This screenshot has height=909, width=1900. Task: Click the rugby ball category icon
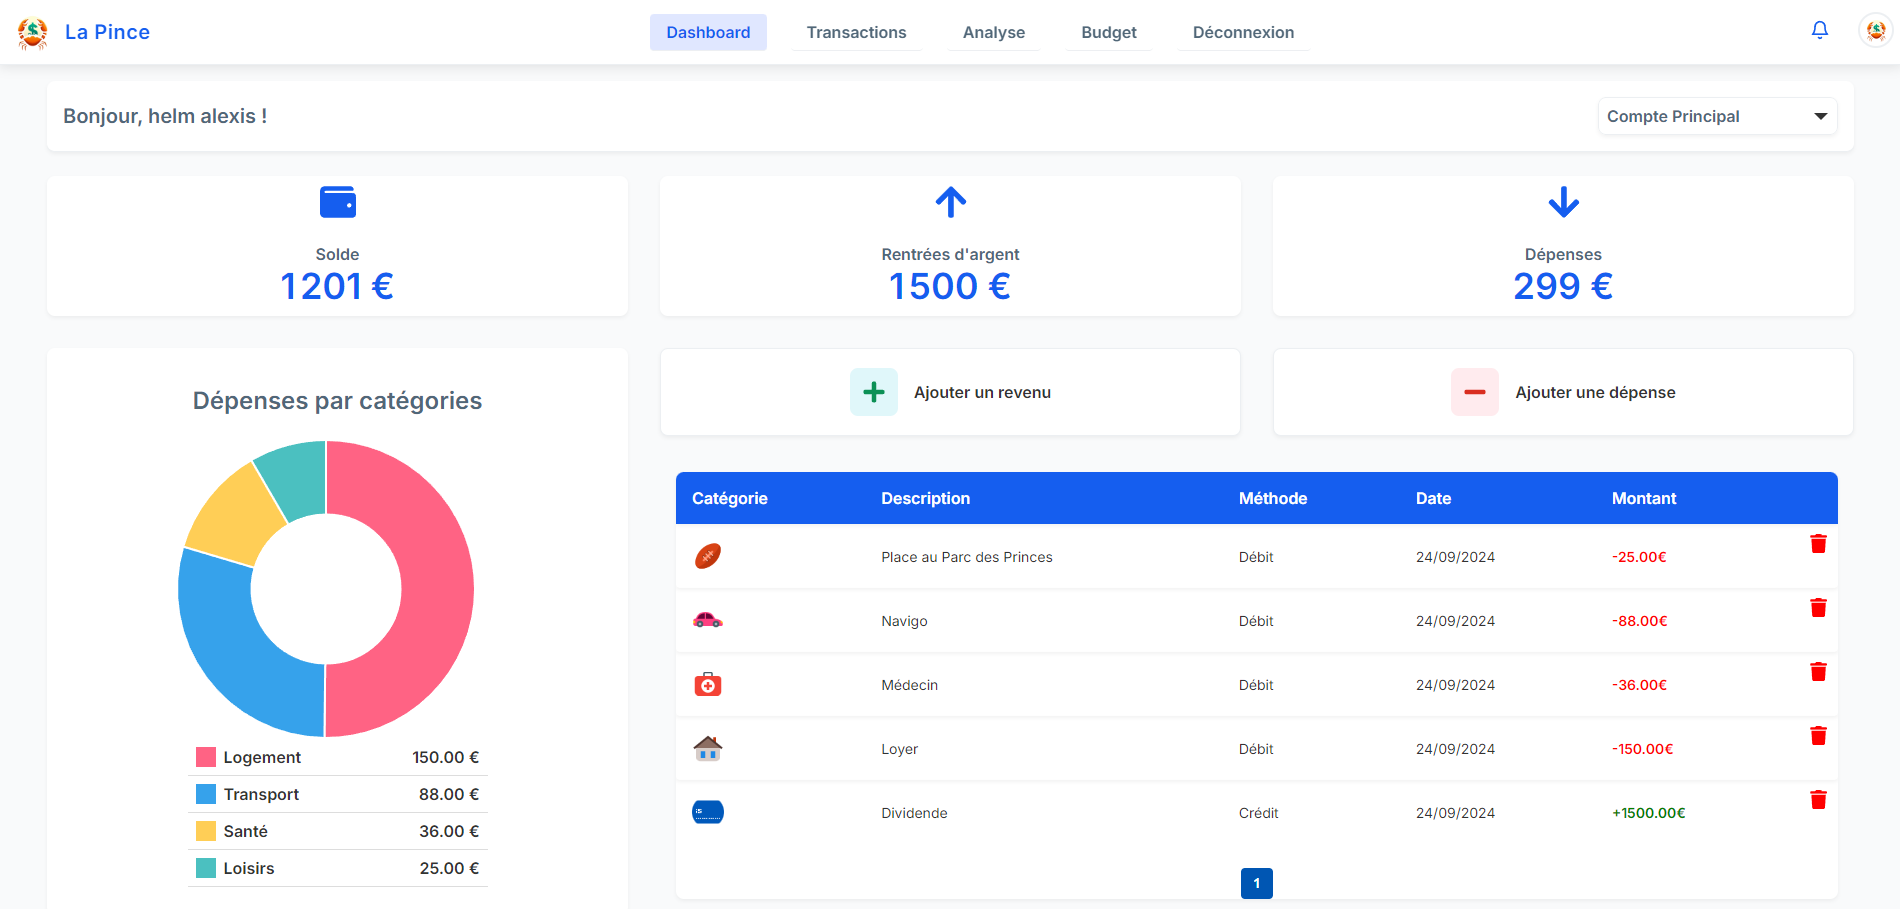pyautogui.click(x=708, y=556)
